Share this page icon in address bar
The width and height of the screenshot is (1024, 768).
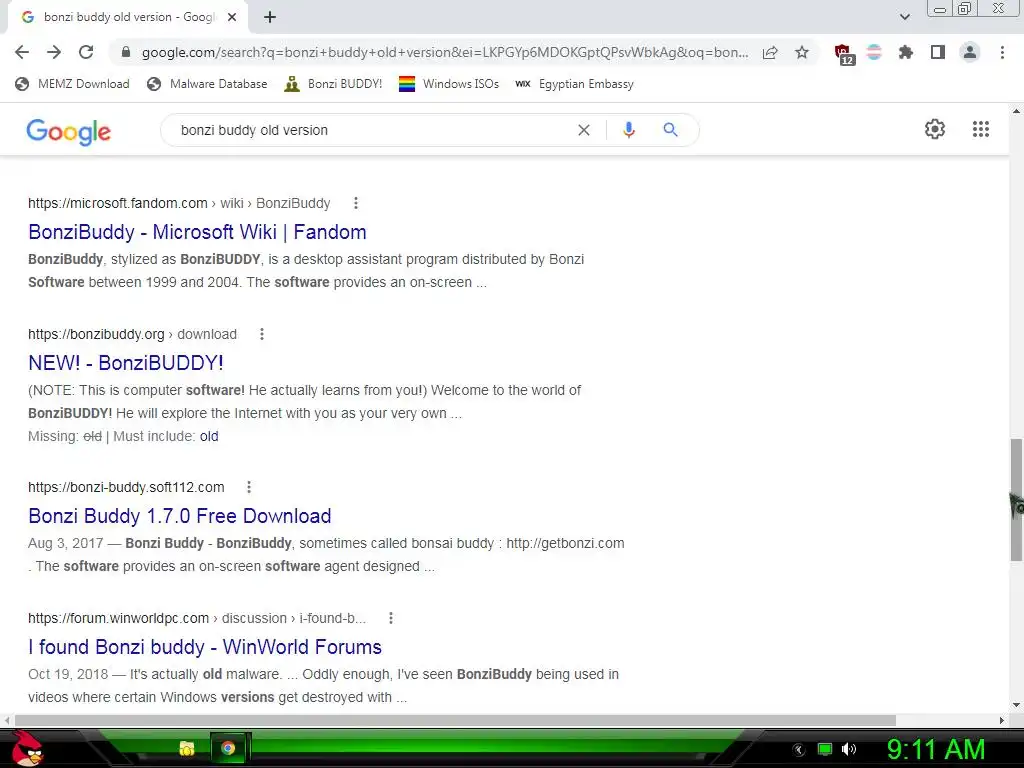tap(770, 52)
